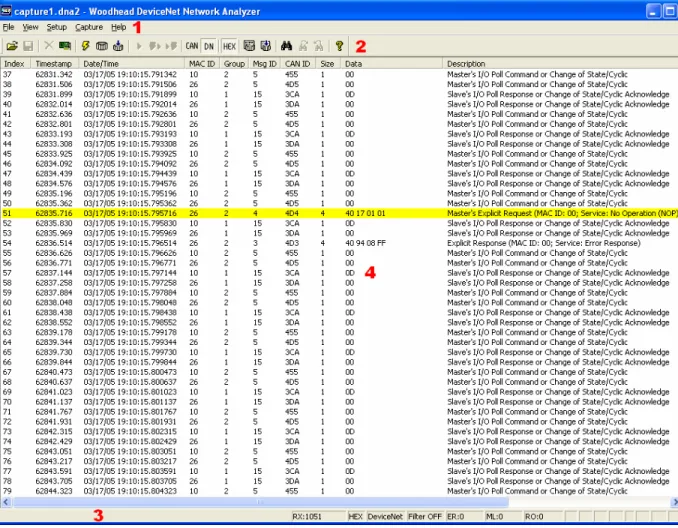This screenshot has height=528, width=678.
Task: Click the second grey step-forward icon
Action: pos(171,46)
